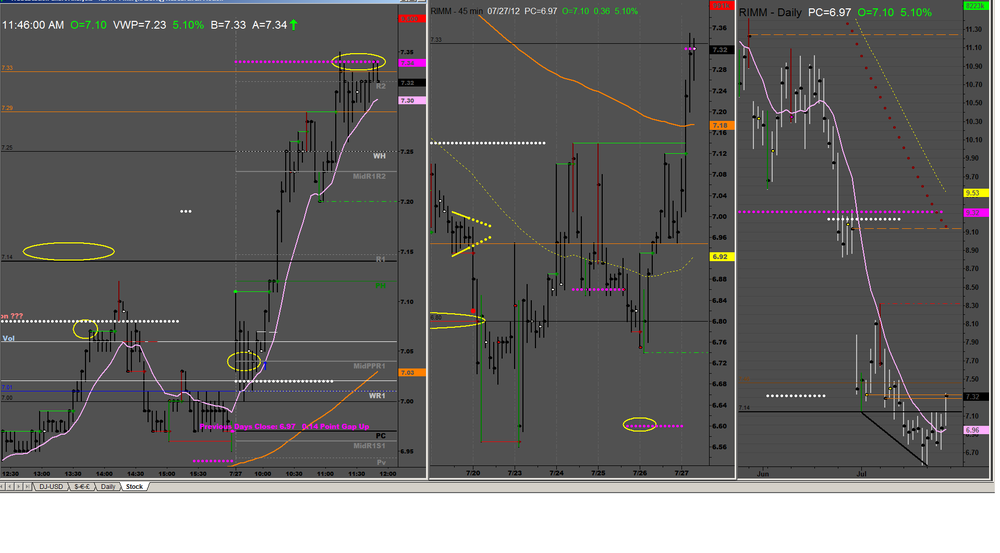This screenshot has width=1000, height=553.
Task: Click the green up arrow beside A=7.34
Action: point(293,25)
